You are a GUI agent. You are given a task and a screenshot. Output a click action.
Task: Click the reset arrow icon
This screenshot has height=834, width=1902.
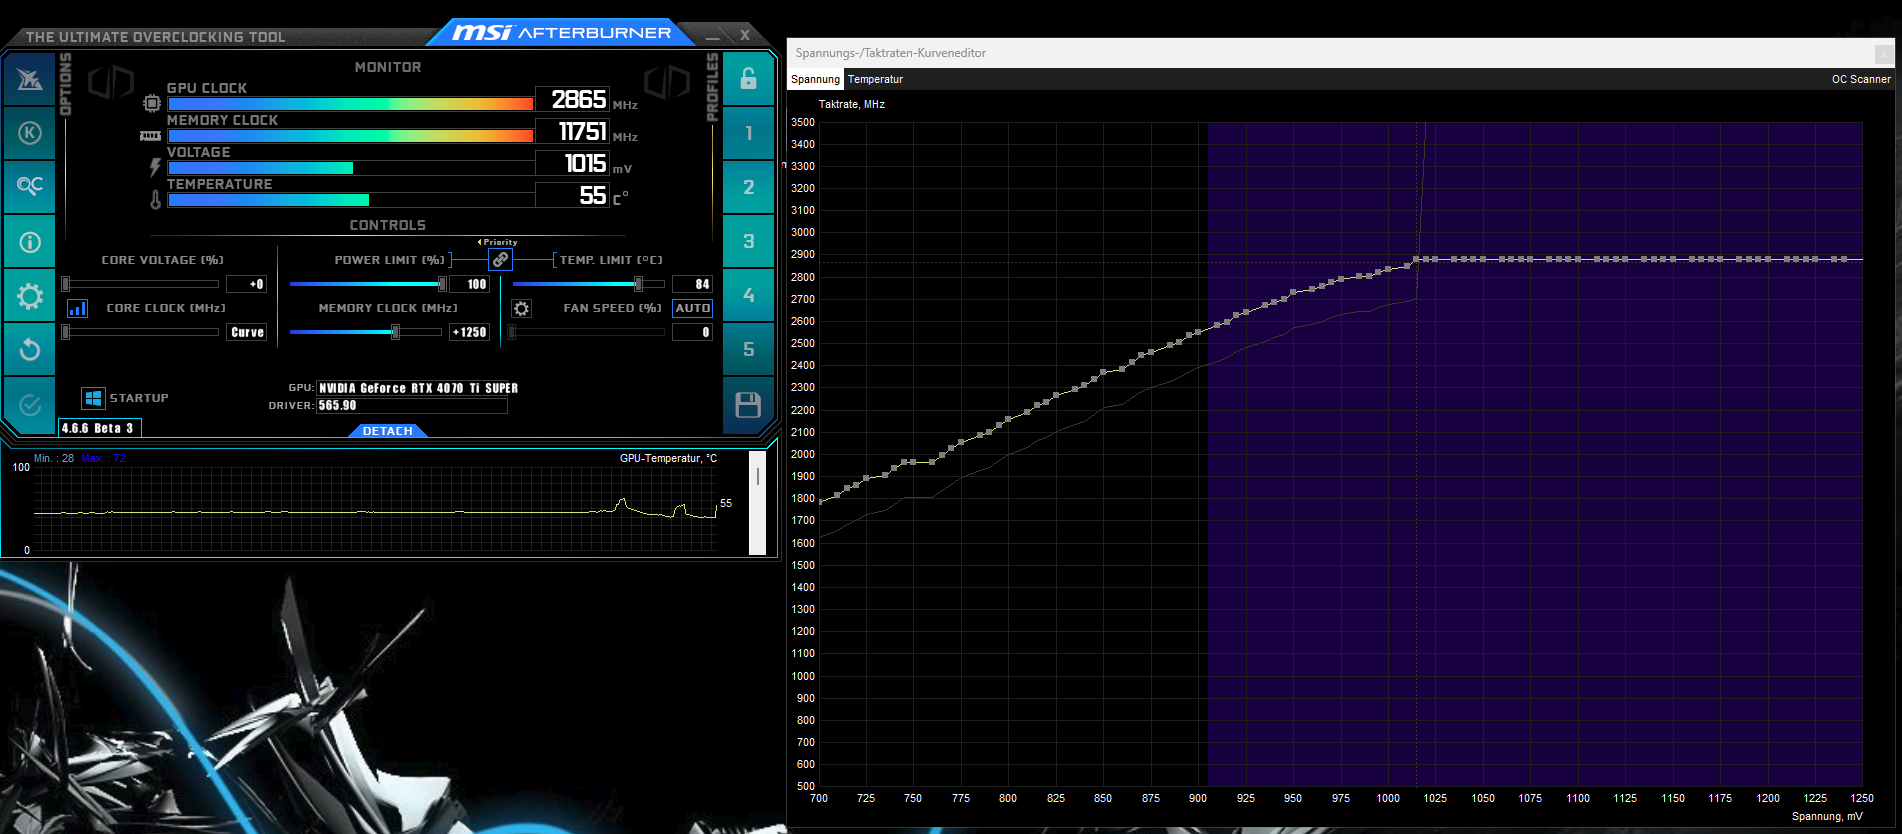click(x=29, y=349)
